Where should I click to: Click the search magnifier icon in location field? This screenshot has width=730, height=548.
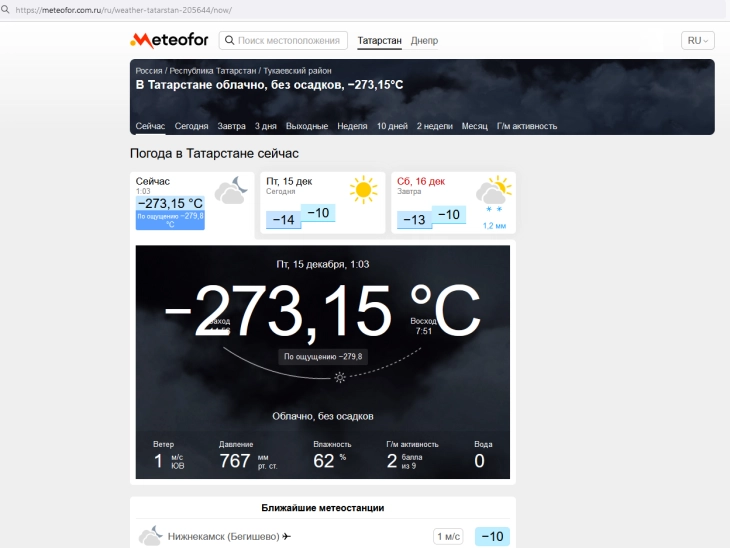230,41
